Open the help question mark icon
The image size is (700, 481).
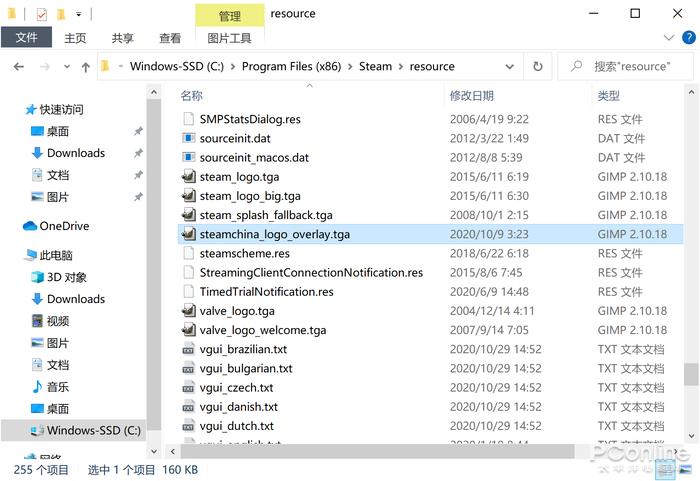pos(686,38)
